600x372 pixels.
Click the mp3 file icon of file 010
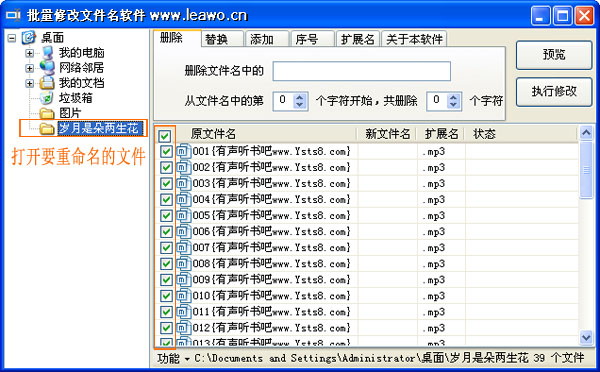(183, 296)
